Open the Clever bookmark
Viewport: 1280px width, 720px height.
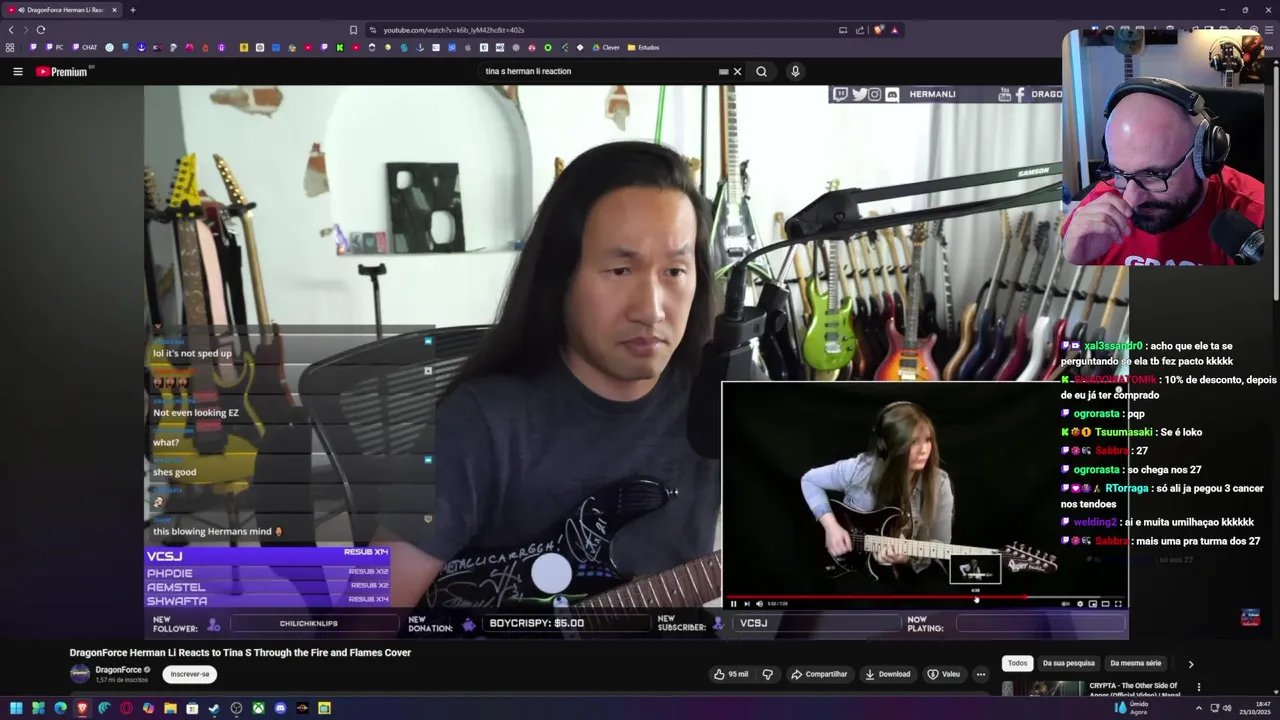point(606,47)
